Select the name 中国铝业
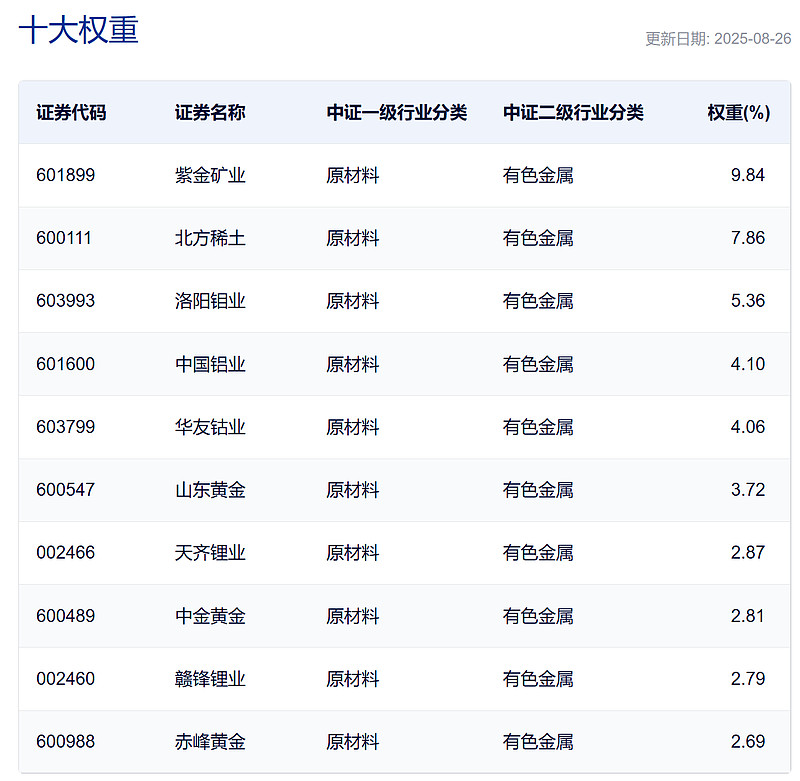The image size is (800, 781). [x=210, y=364]
